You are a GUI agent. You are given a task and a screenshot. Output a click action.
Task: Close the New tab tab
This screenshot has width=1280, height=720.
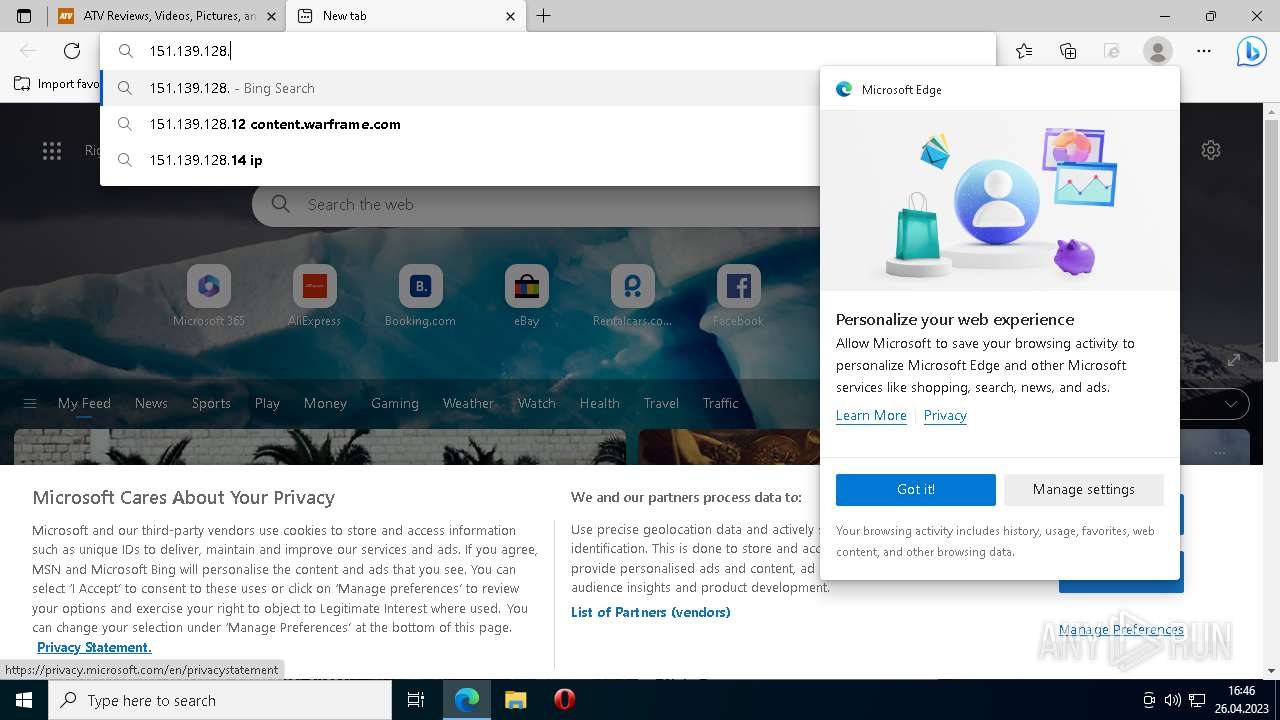pyautogui.click(x=511, y=16)
